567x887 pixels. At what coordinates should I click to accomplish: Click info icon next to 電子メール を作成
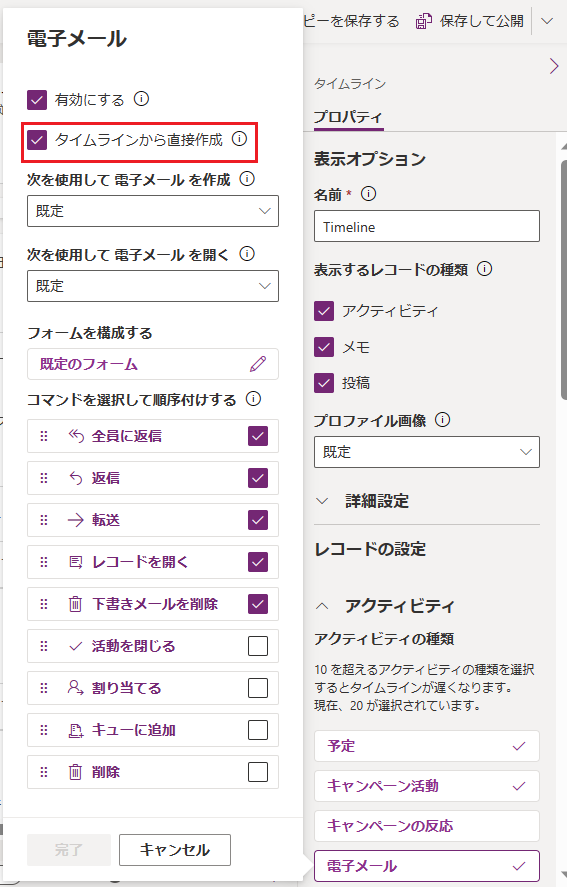(x=247, y=179)
